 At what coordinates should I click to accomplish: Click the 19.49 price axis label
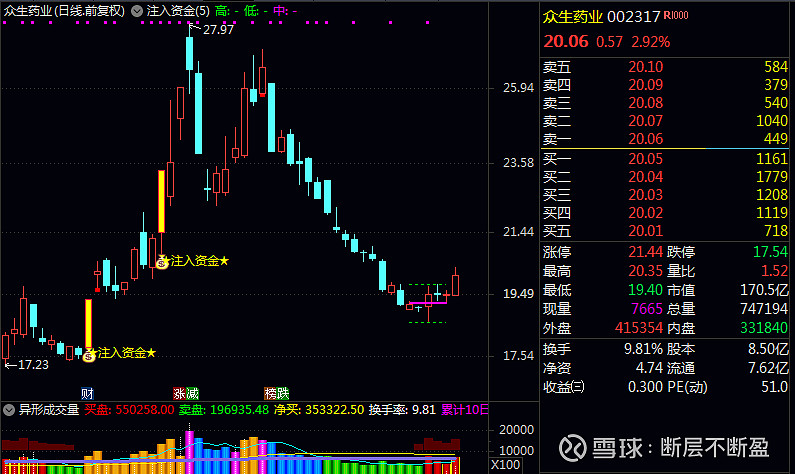(518, 294)
